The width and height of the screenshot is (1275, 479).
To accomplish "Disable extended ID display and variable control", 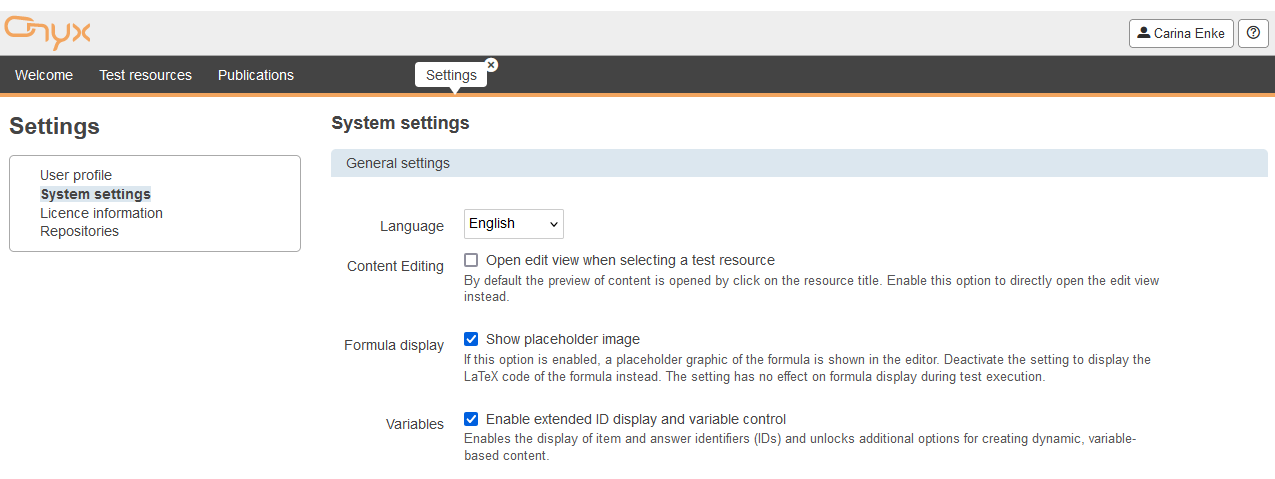I will [471, 419].
